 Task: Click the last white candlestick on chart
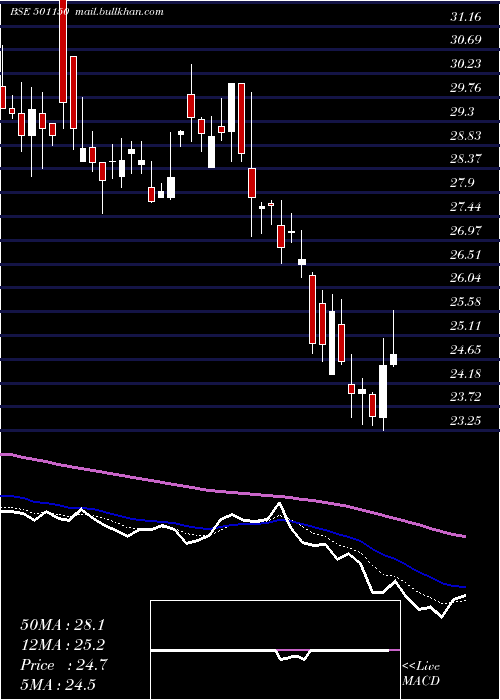coord(394,359)
